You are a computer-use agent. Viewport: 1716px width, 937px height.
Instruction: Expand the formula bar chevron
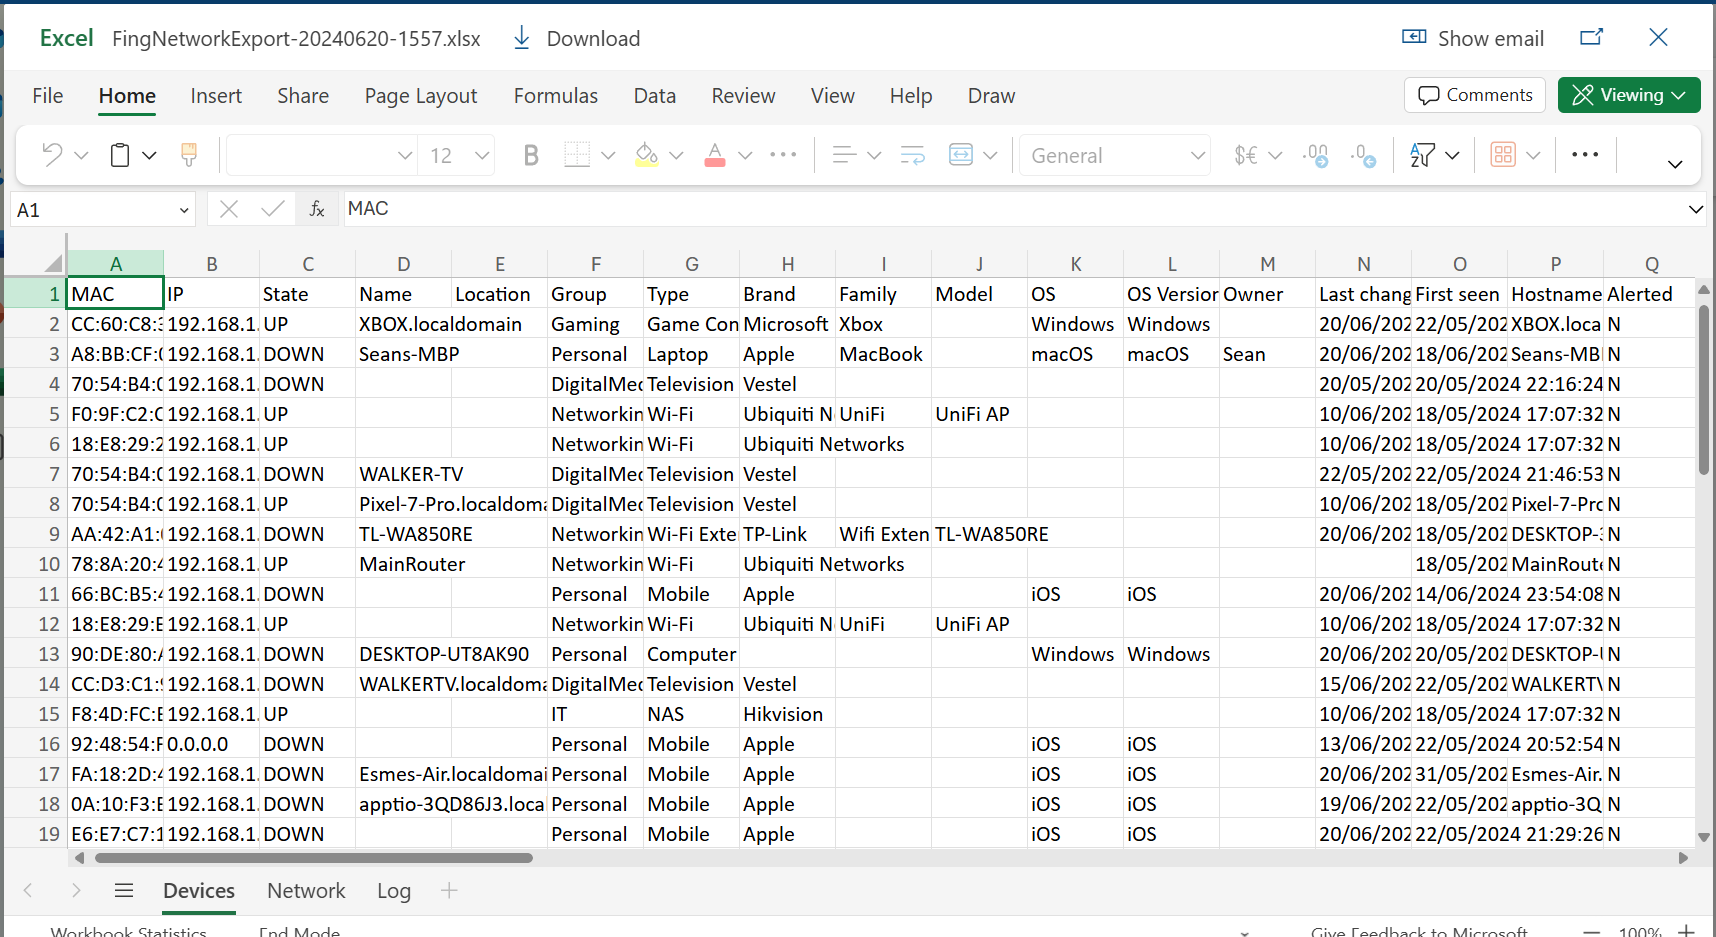pyautogui.click(x=1695, y=209)
